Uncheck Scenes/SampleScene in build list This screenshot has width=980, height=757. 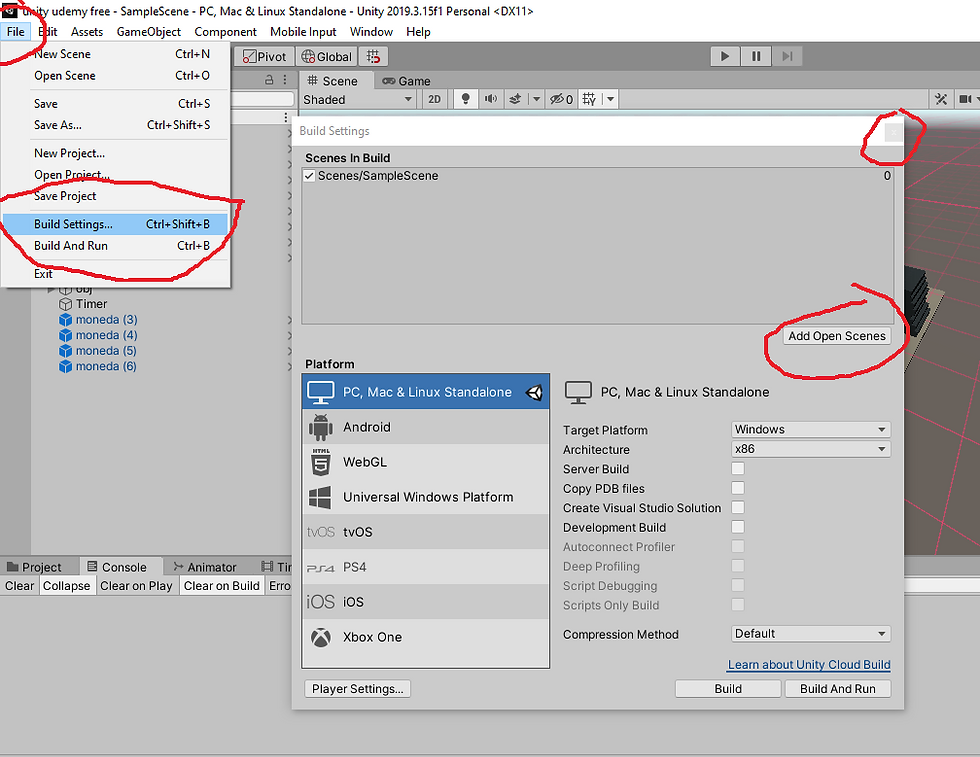pyautogui.click(x=309, y=176)
